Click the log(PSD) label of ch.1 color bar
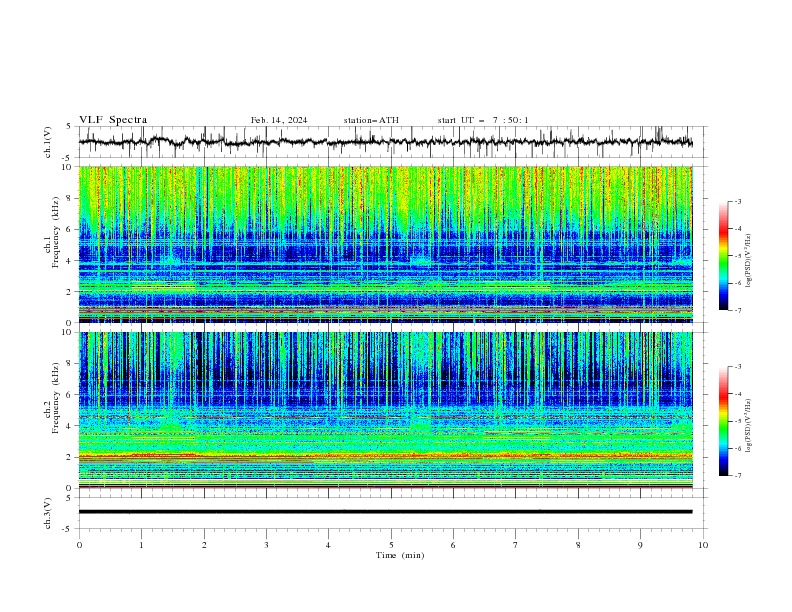 [749, 261]
